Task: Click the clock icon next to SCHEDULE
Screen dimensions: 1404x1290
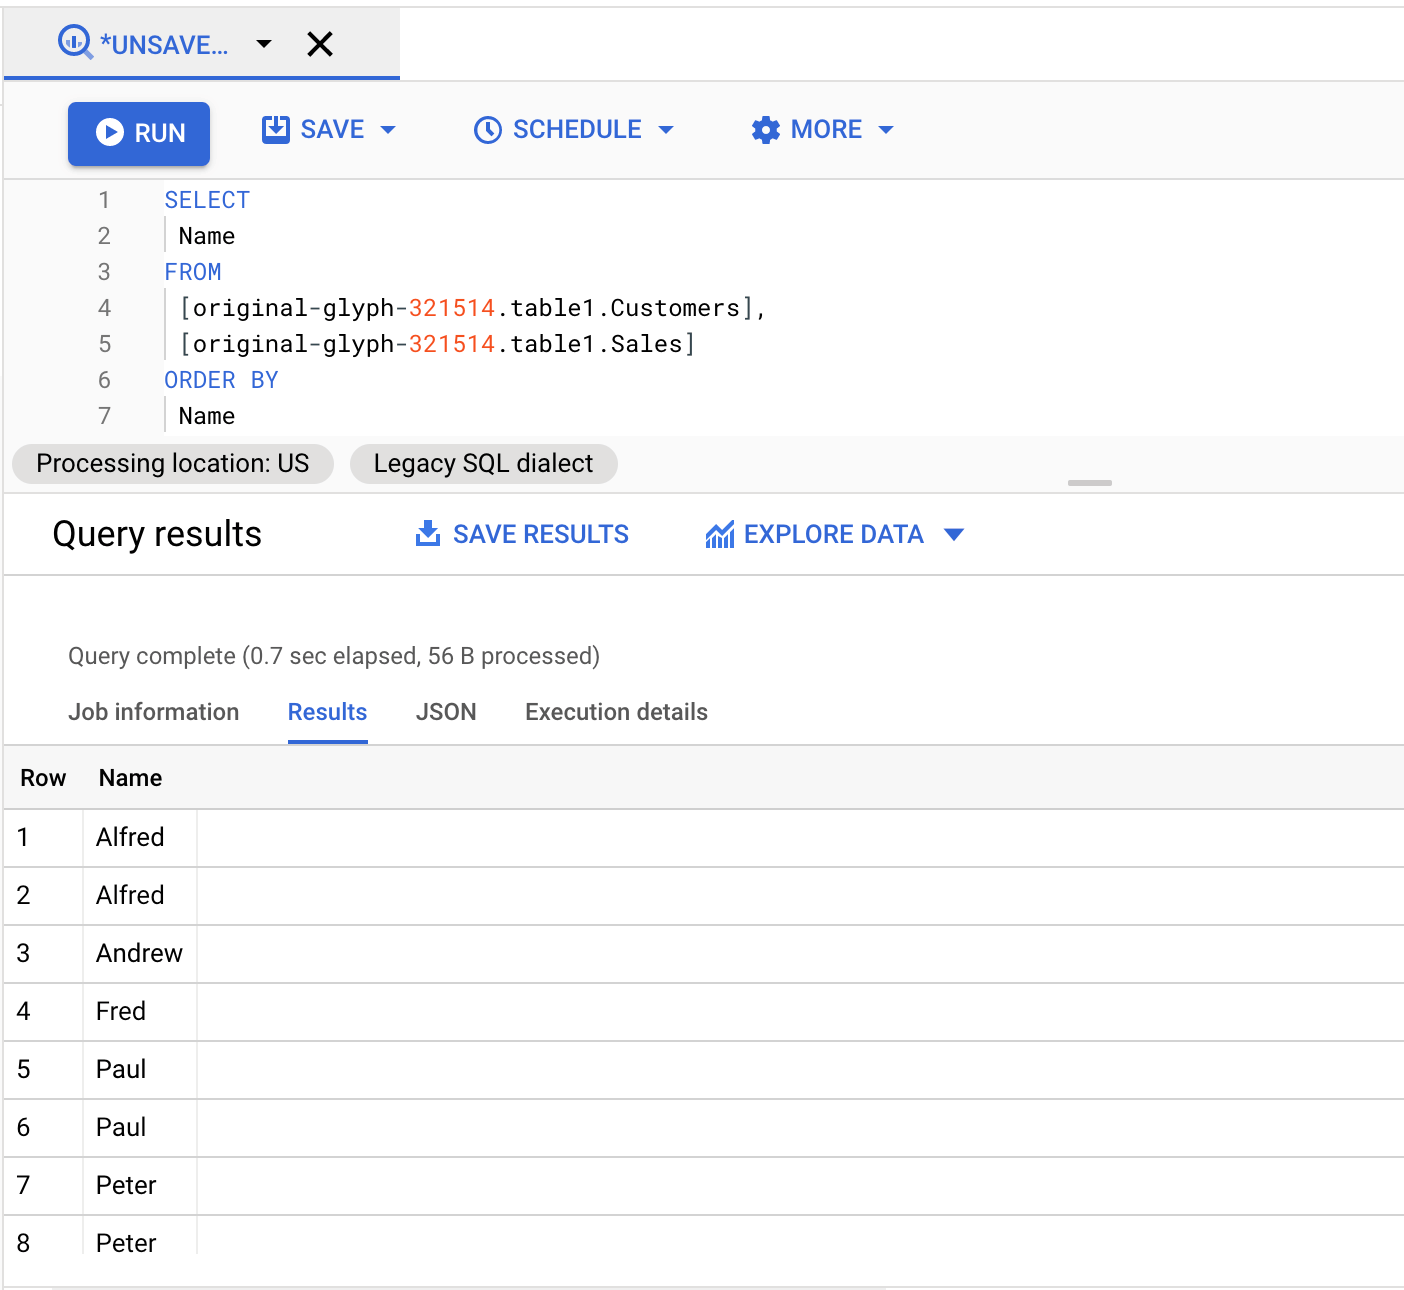Action: [487, 129]
